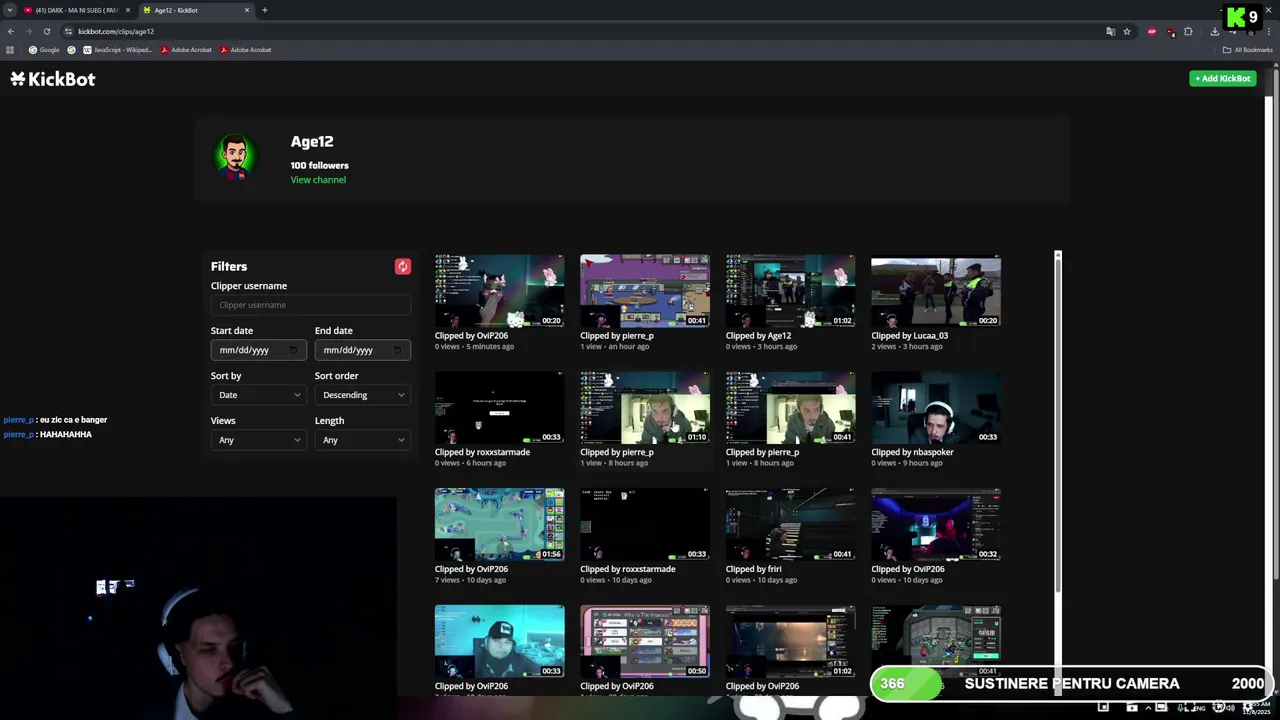This screenshot has height=720, width=1280.
Task: Click the KickBot logo in header
Action: tap(53, 79)
